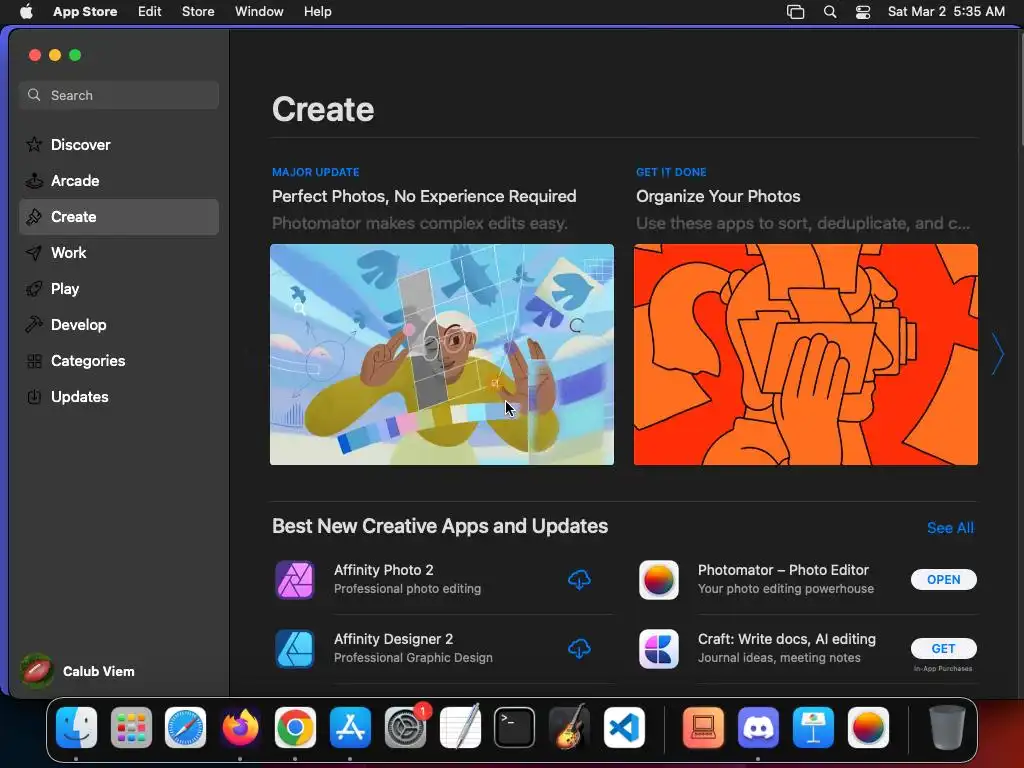Launch Discord from the Dock
Screen dimensions: 1024x768
(x=758, y=728)
